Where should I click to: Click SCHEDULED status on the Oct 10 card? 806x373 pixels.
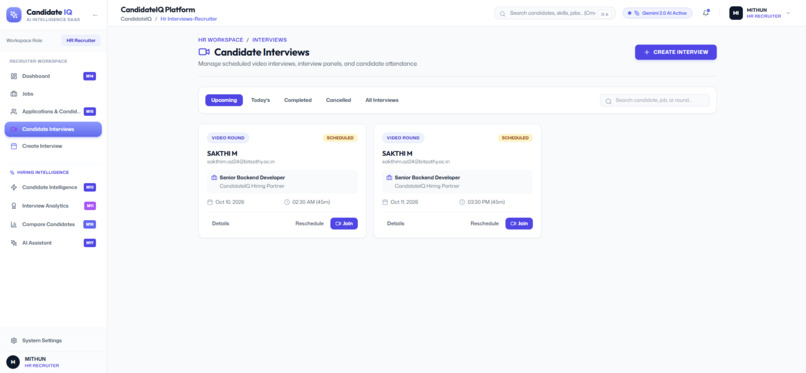(340, 138)
